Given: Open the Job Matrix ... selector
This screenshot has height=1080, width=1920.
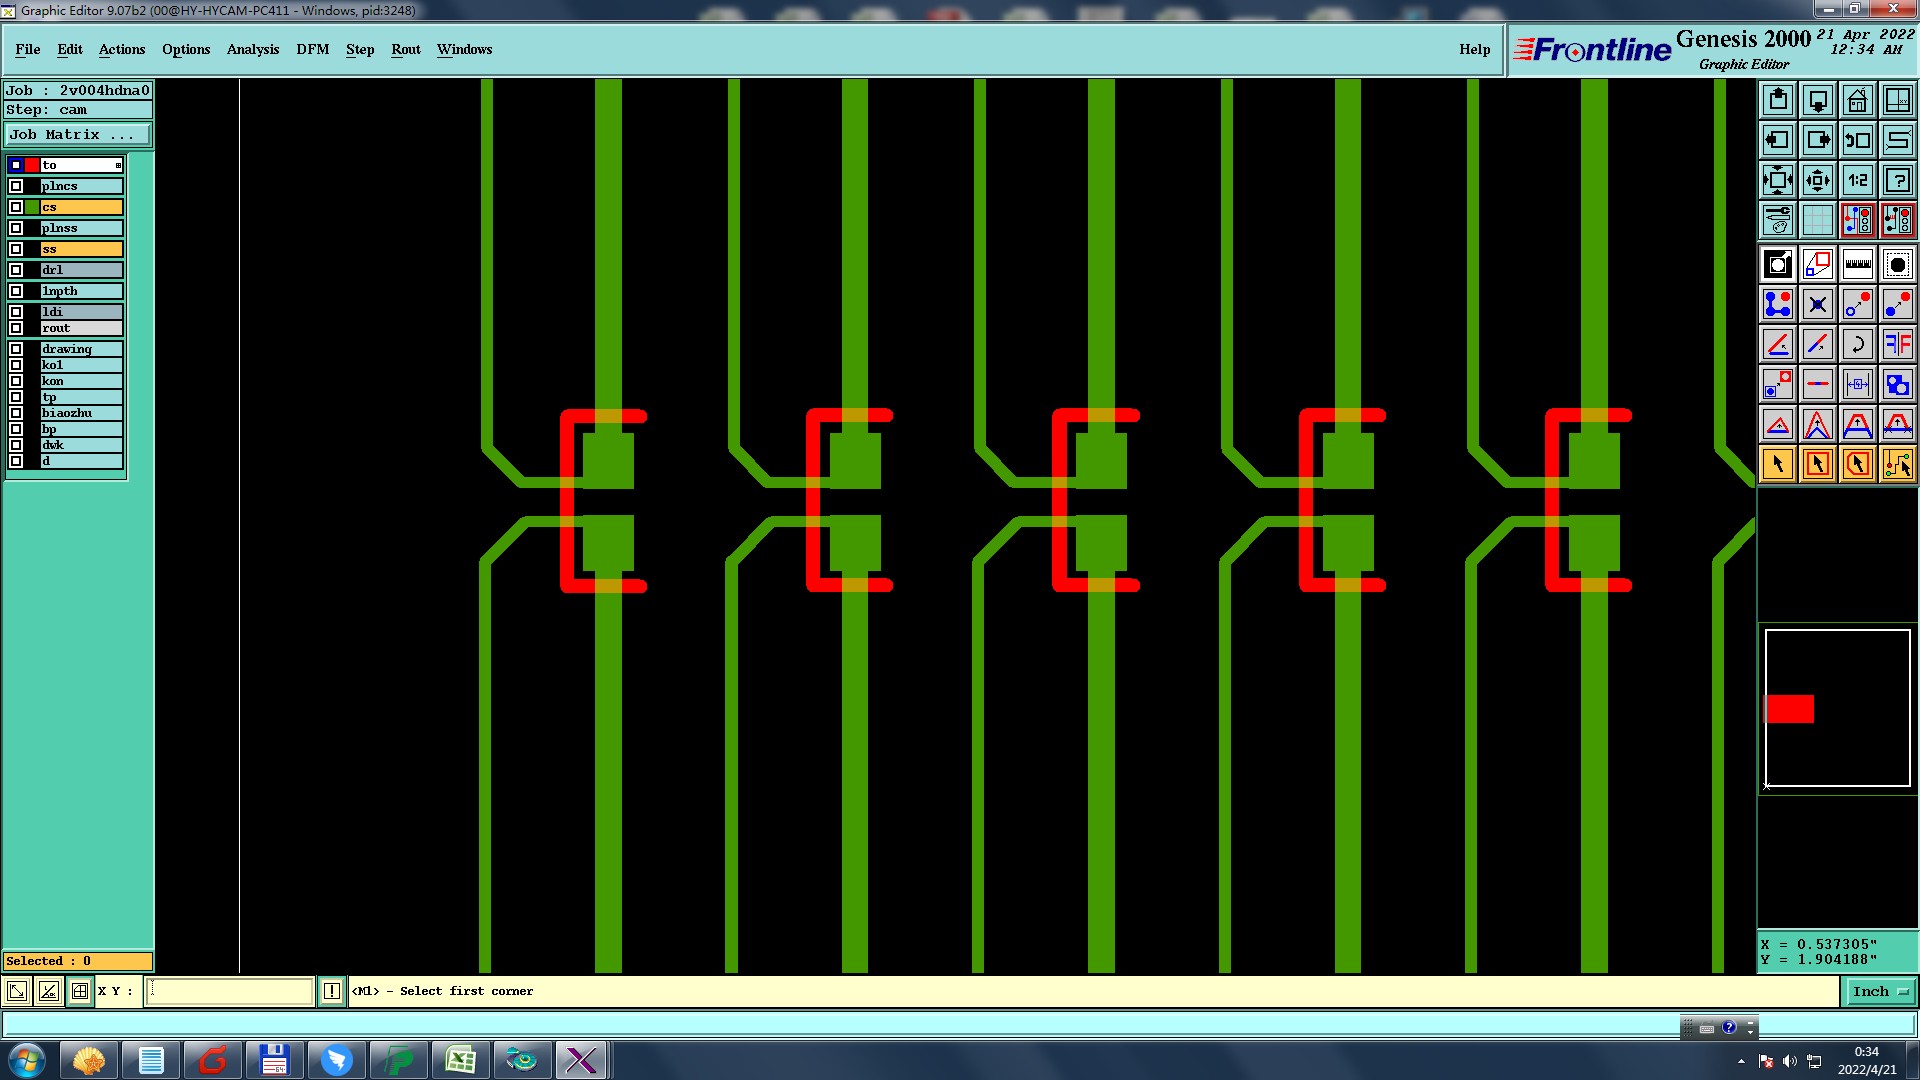Looking at the screenshot, I should (x=78, y=134).
